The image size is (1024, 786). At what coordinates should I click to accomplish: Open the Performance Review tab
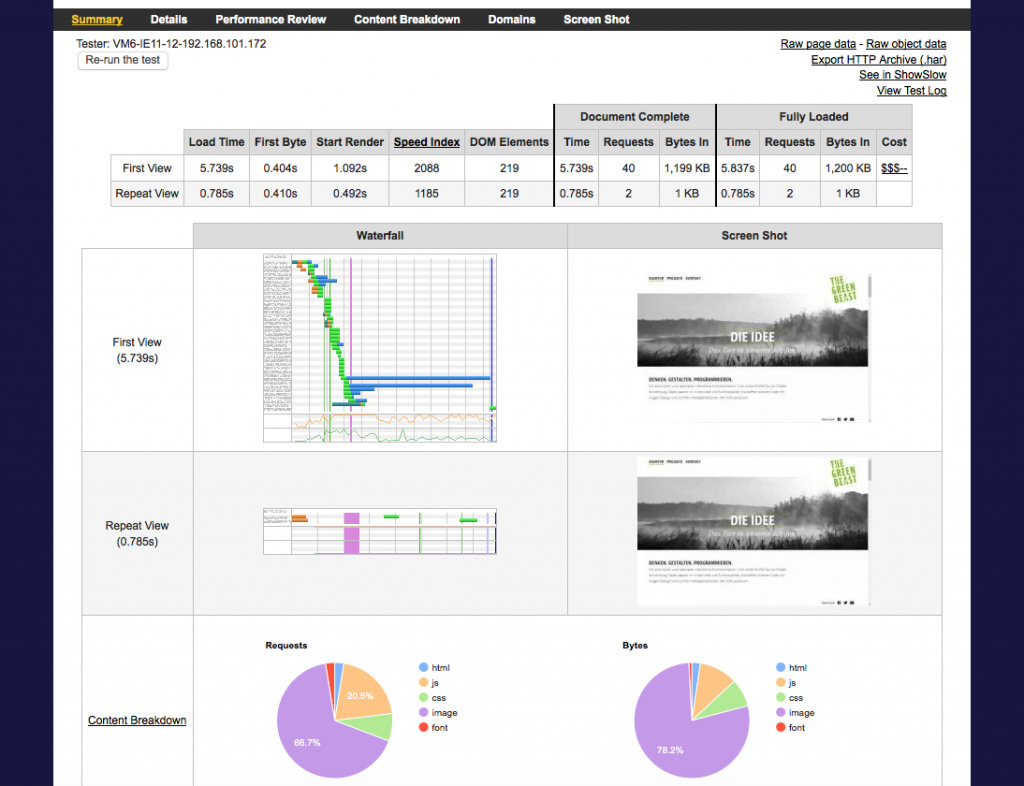(270, 19)
